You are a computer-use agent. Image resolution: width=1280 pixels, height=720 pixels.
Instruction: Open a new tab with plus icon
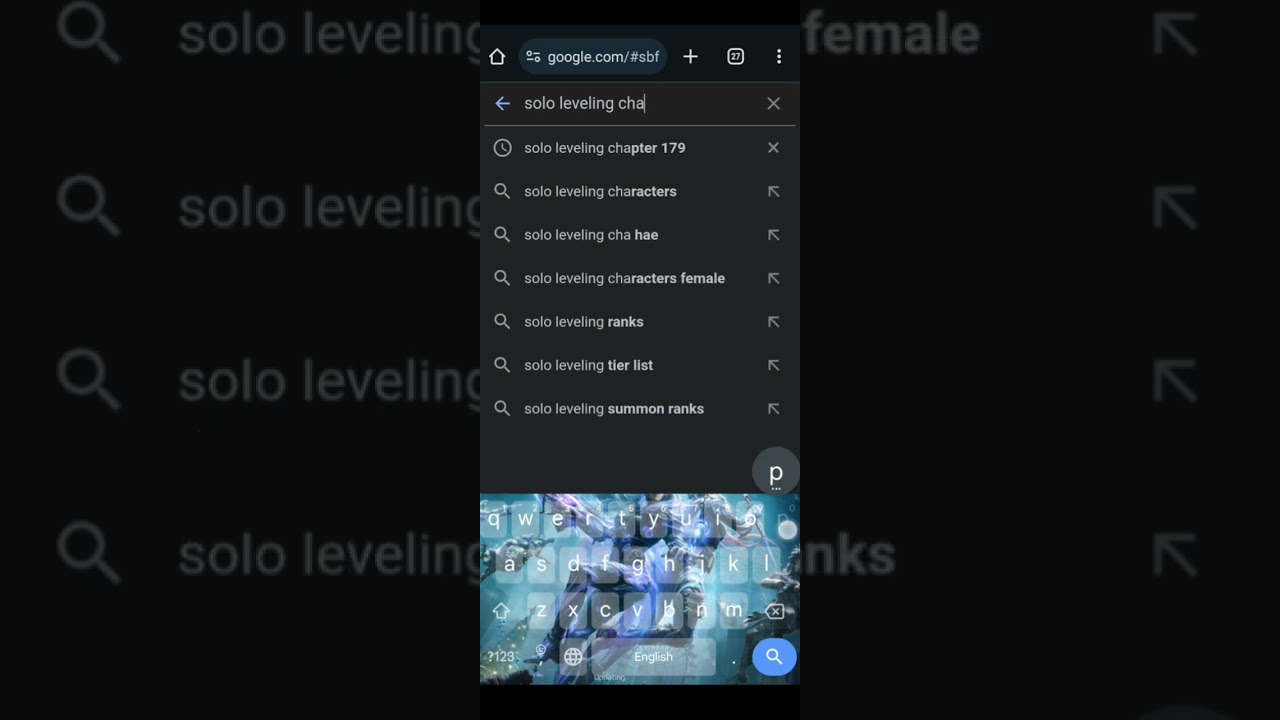[x=690, y=57]
